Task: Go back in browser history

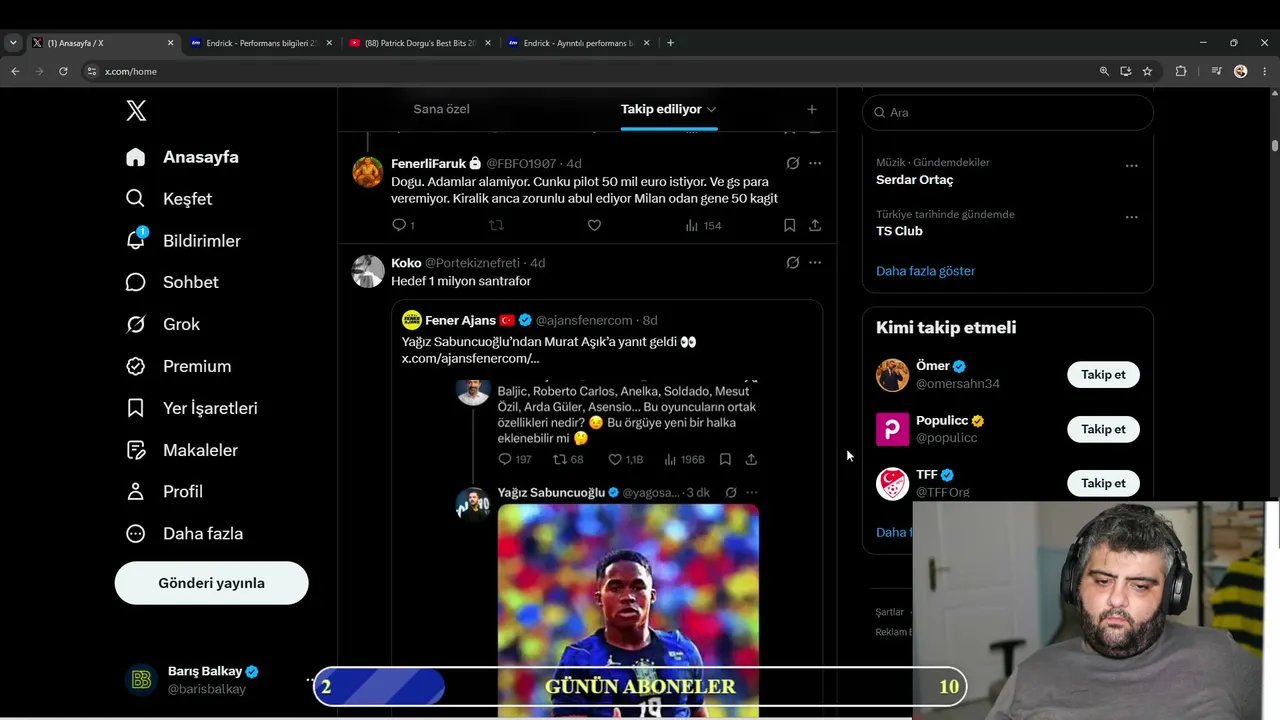Action: click(x=15, y=71)
